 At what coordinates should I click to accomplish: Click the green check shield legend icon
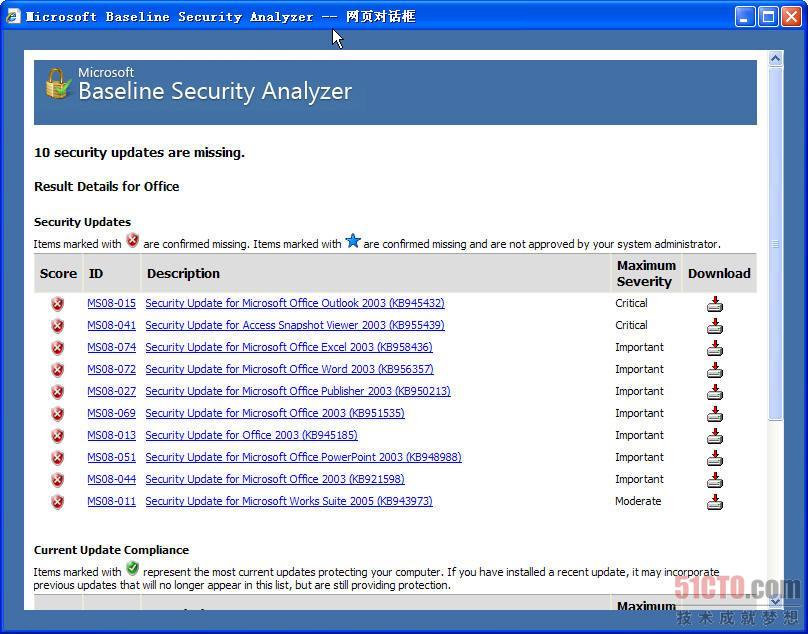click(132, 569)
